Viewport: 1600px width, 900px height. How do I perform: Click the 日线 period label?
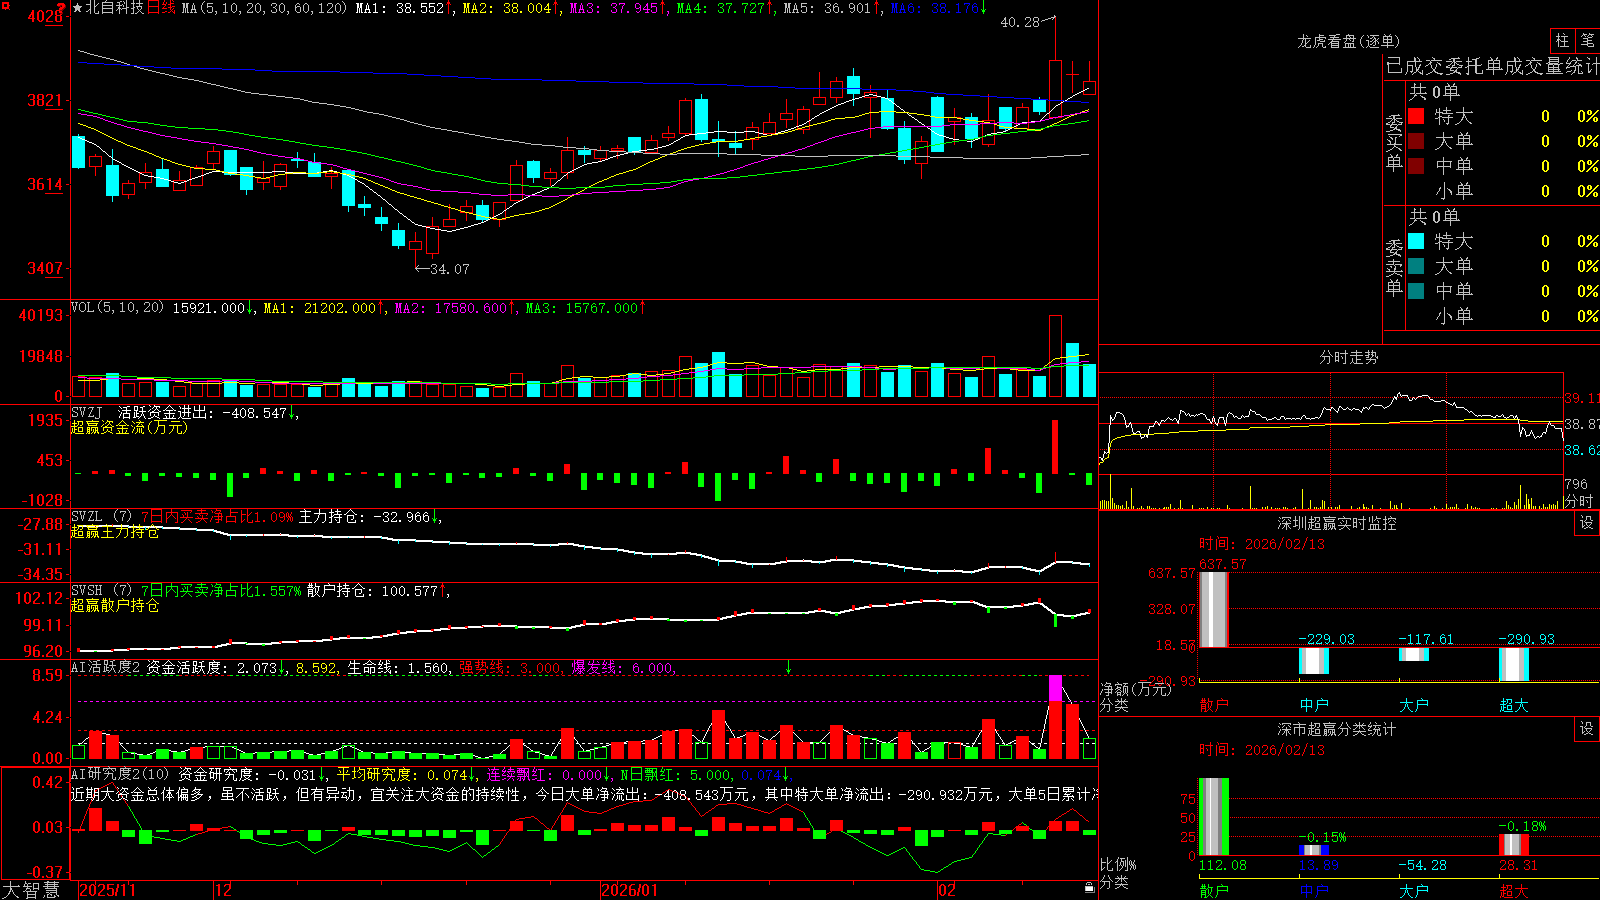[161, 8]
